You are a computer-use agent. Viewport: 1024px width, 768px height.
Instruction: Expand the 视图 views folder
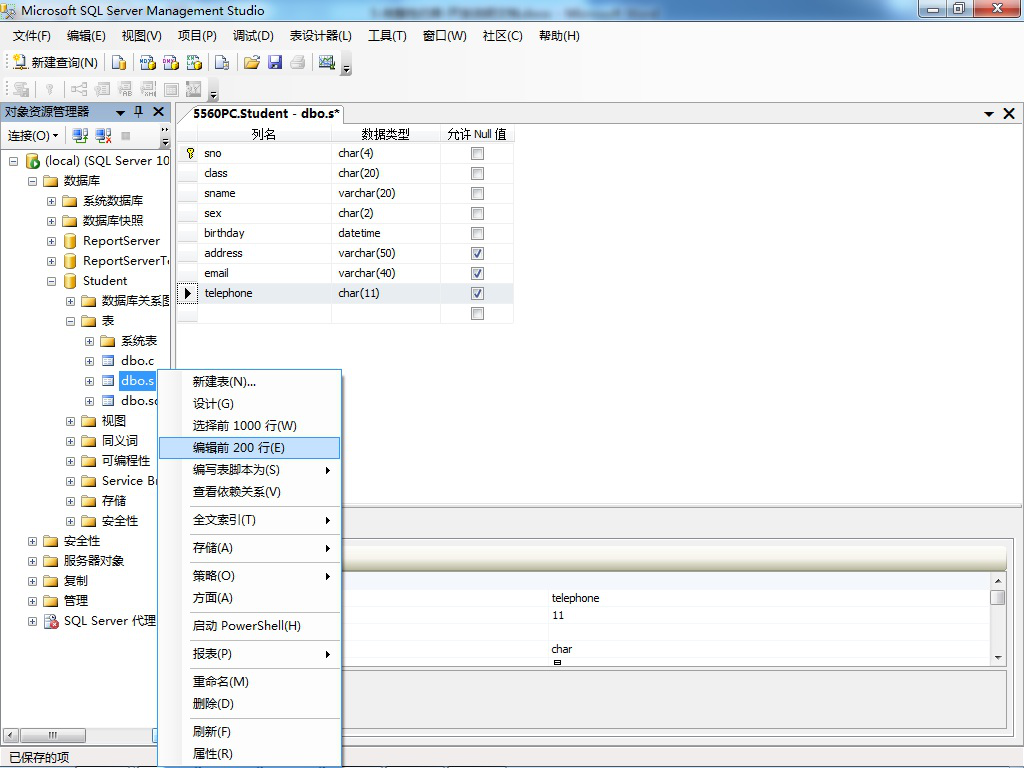(71, 421)
